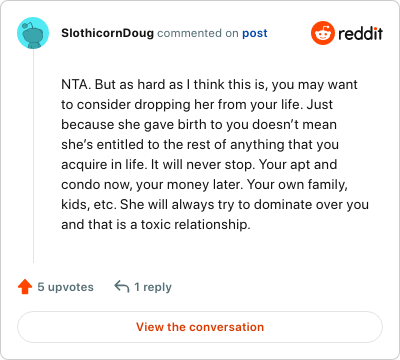The image size is (400, 360).
Task: Click the line starting "acquire in life"
Action: 199,164
